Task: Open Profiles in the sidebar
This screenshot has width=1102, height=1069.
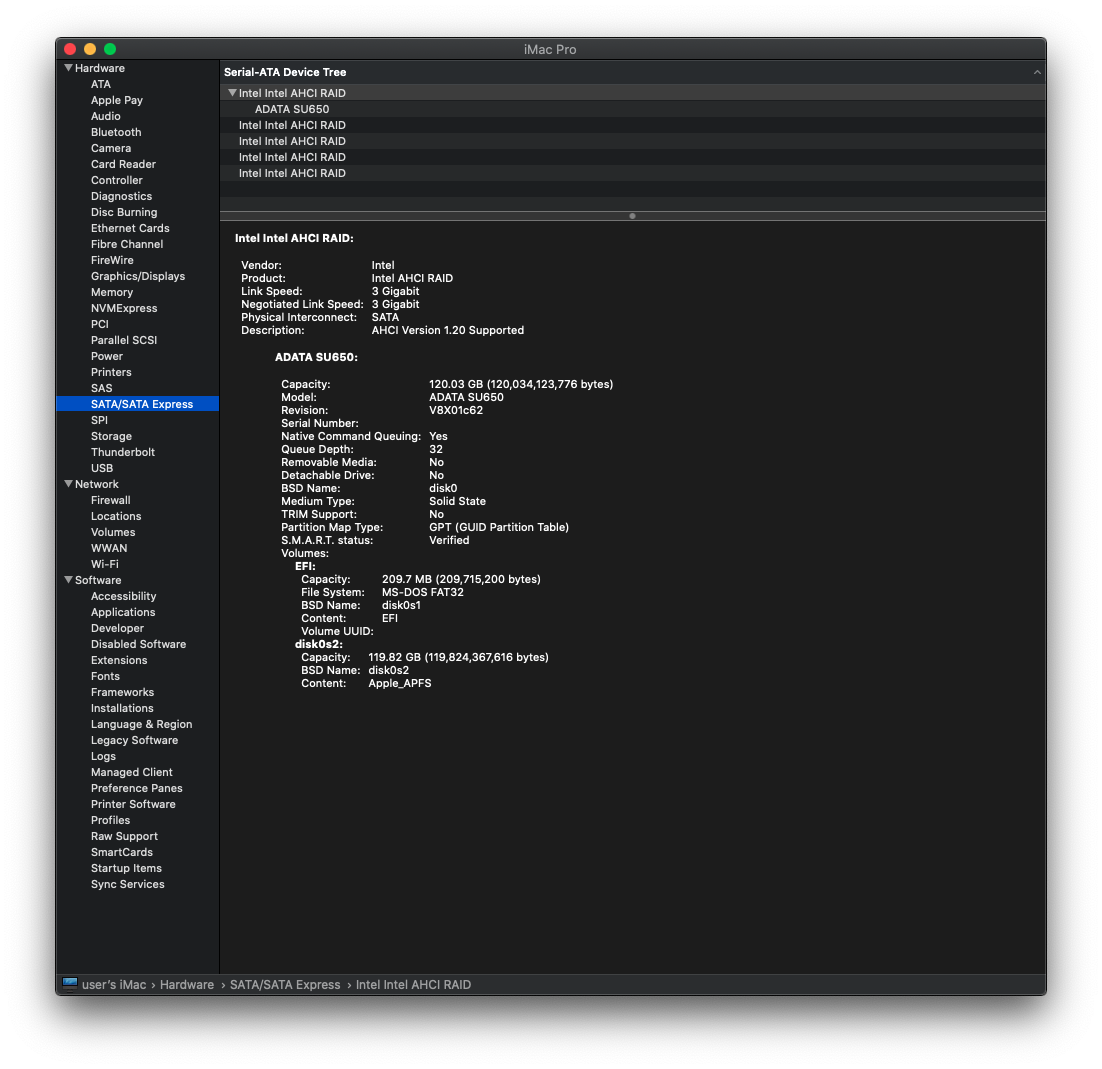Action: (x=110, y=821)
